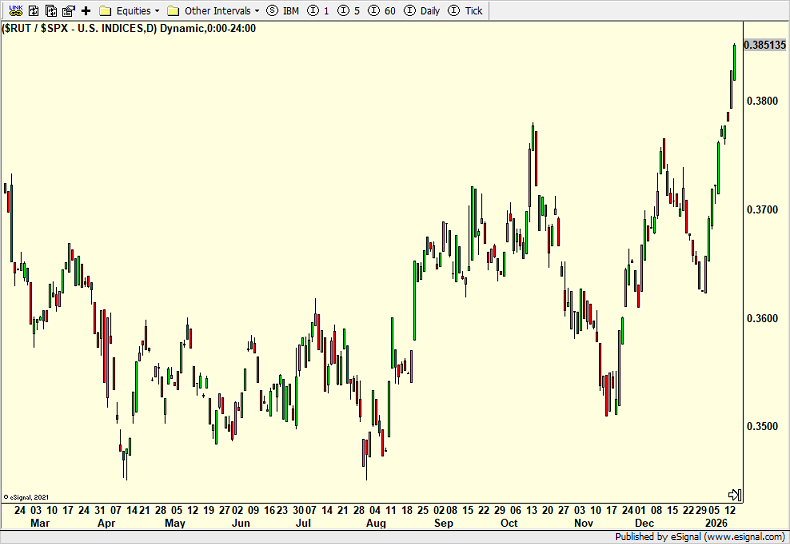The height and width of the screenshot is (544, 790).
Task: Click the Sep label on time axis
Action: 443,524
